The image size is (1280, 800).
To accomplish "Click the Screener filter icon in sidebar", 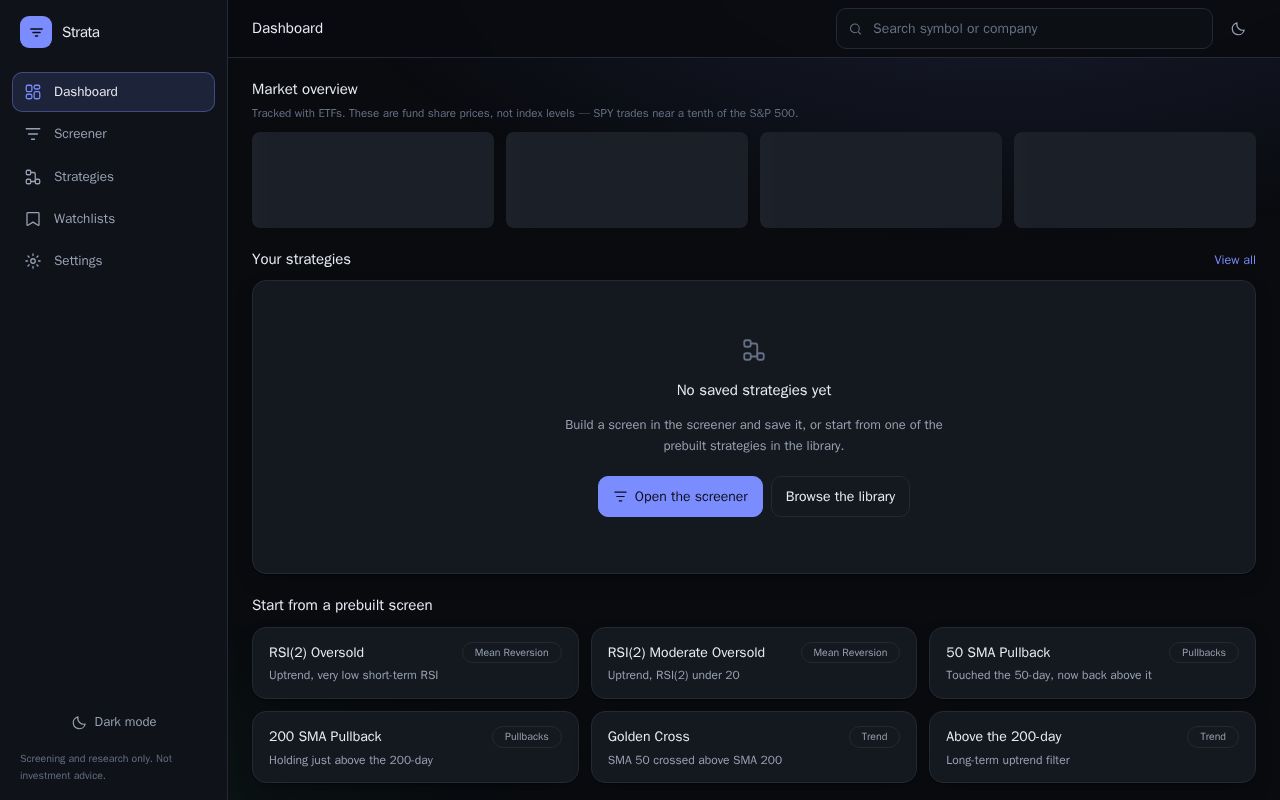I will pos(33,134).
